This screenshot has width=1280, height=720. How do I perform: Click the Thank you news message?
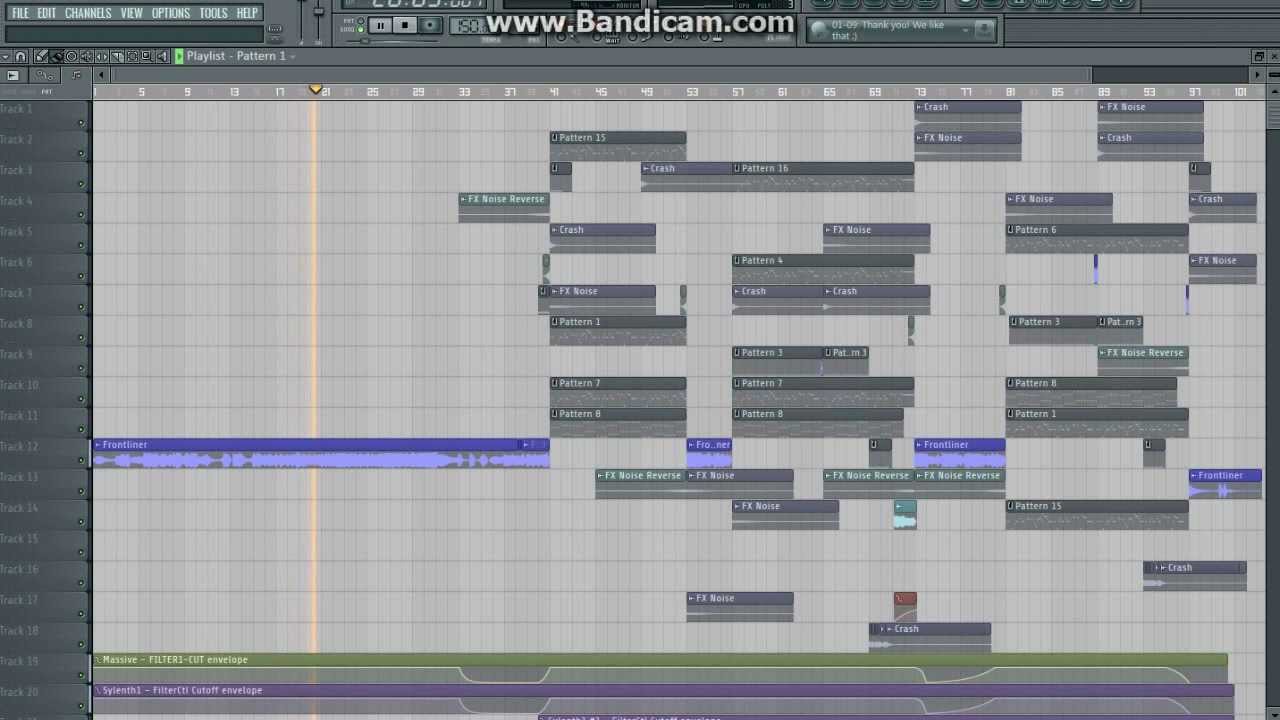(889, 30)
